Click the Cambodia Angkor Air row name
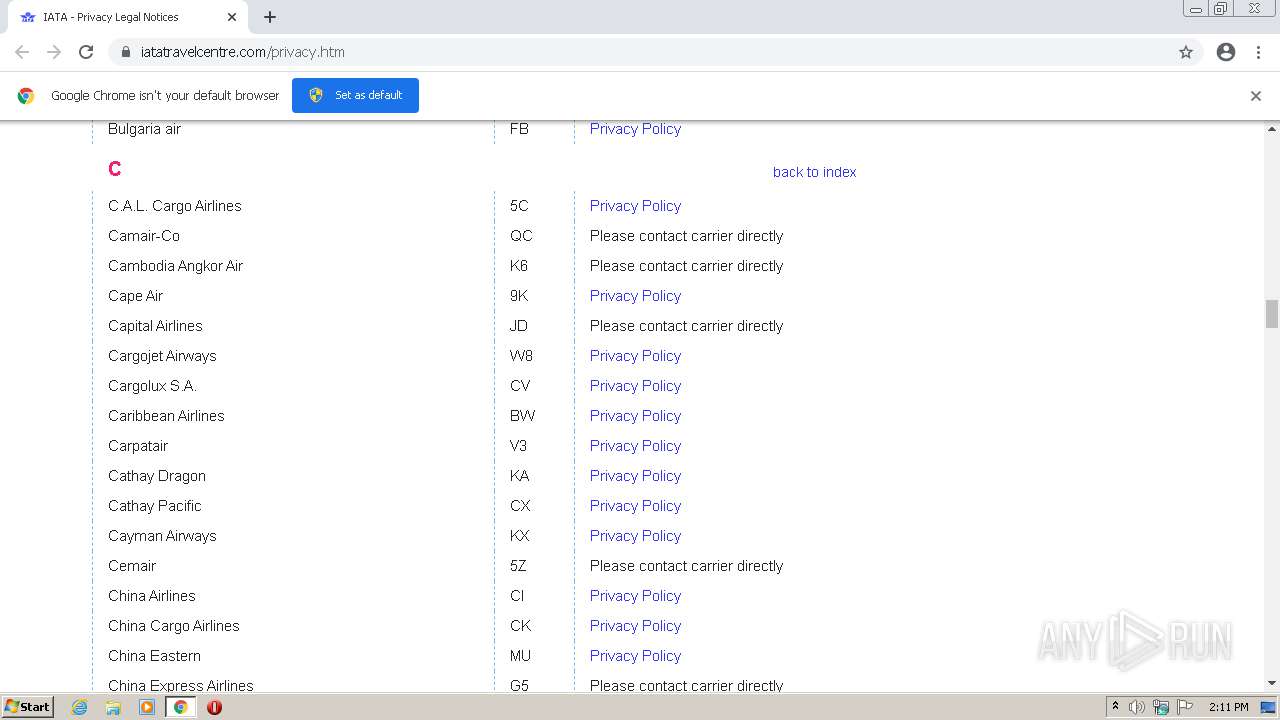This screenshot has width=1280, height=720. [175, 266]
